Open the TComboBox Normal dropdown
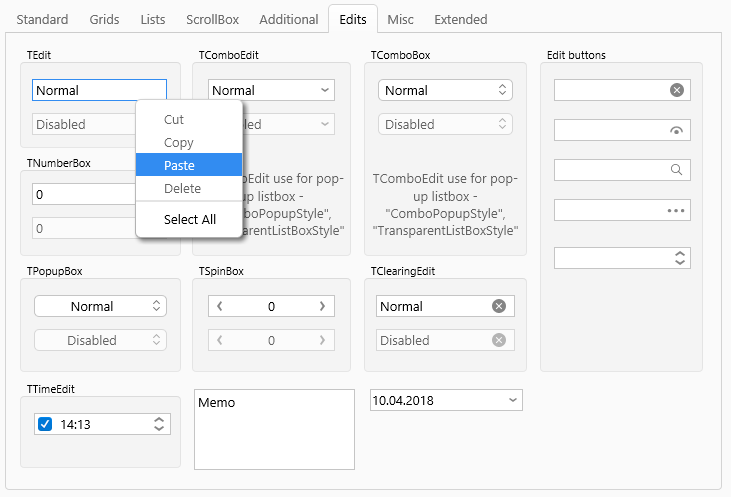Screen dimensions: 731x497 click(x=445, y=90)
